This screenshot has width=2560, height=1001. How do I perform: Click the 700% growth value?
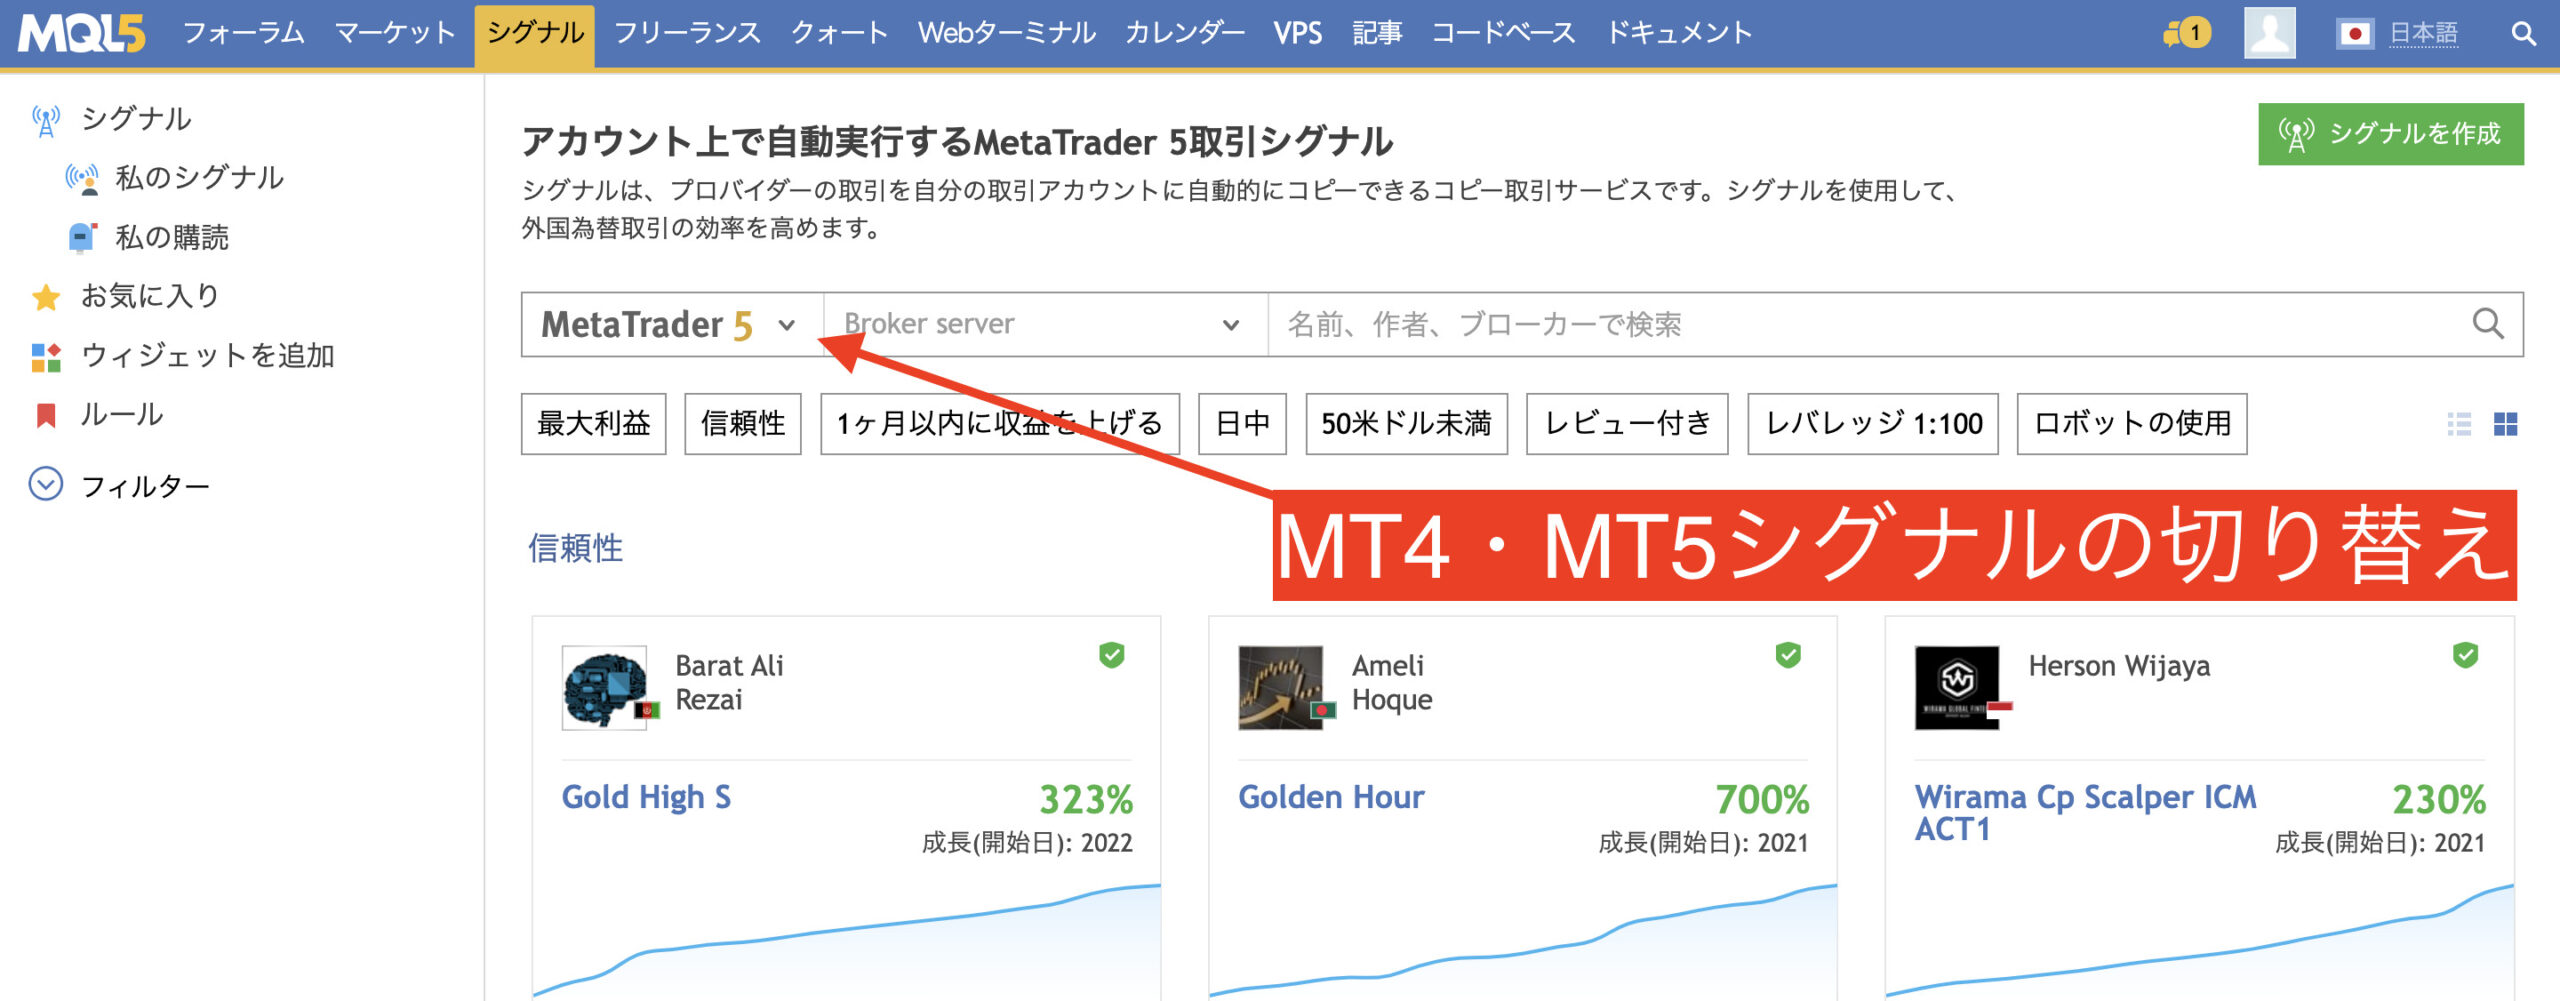pyautogui.click(x=1762, y=799)
